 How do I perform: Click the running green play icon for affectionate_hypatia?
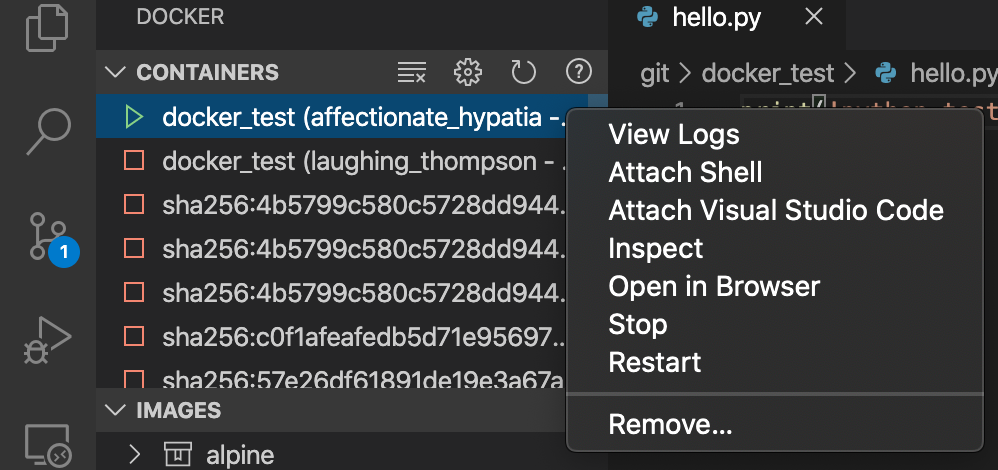tap(134, 117)
